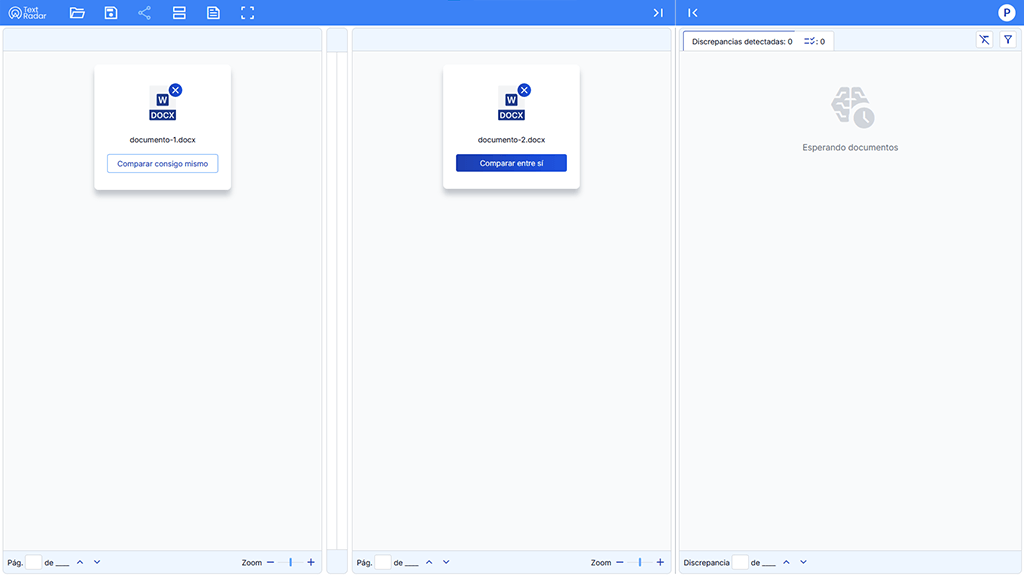Screen dimensions: 1024x576
Task: Open a document using the folder icon
Action: [x=77, y=13]
